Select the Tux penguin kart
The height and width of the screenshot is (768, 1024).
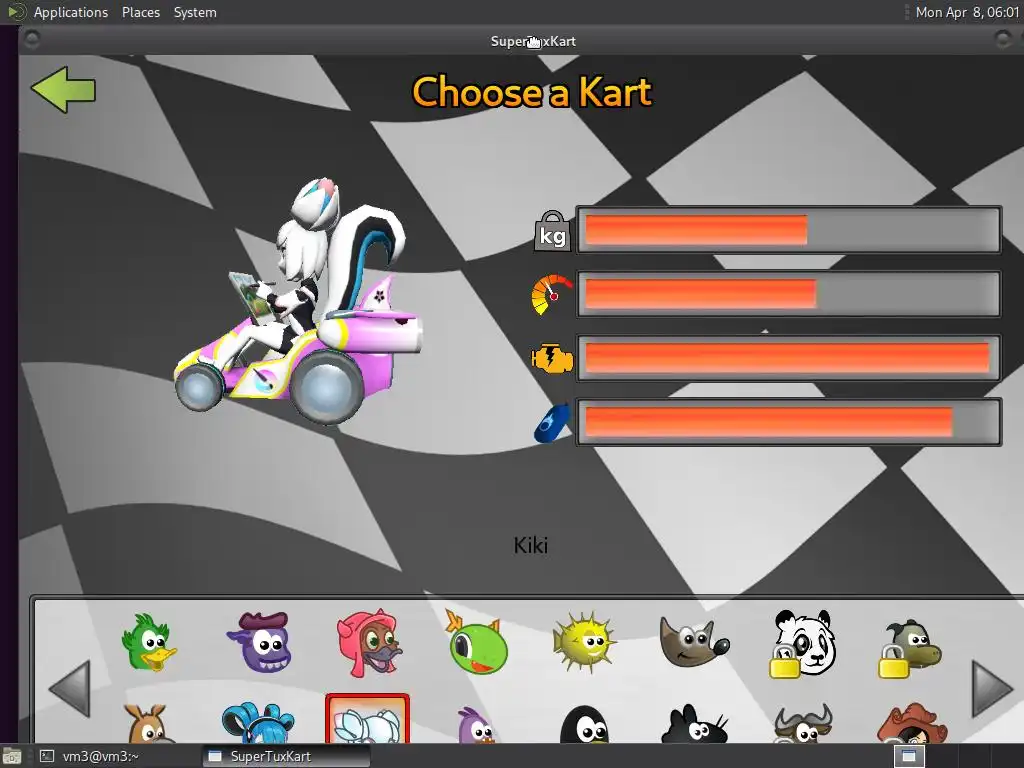pyautogui.click(x=584, y=724)
